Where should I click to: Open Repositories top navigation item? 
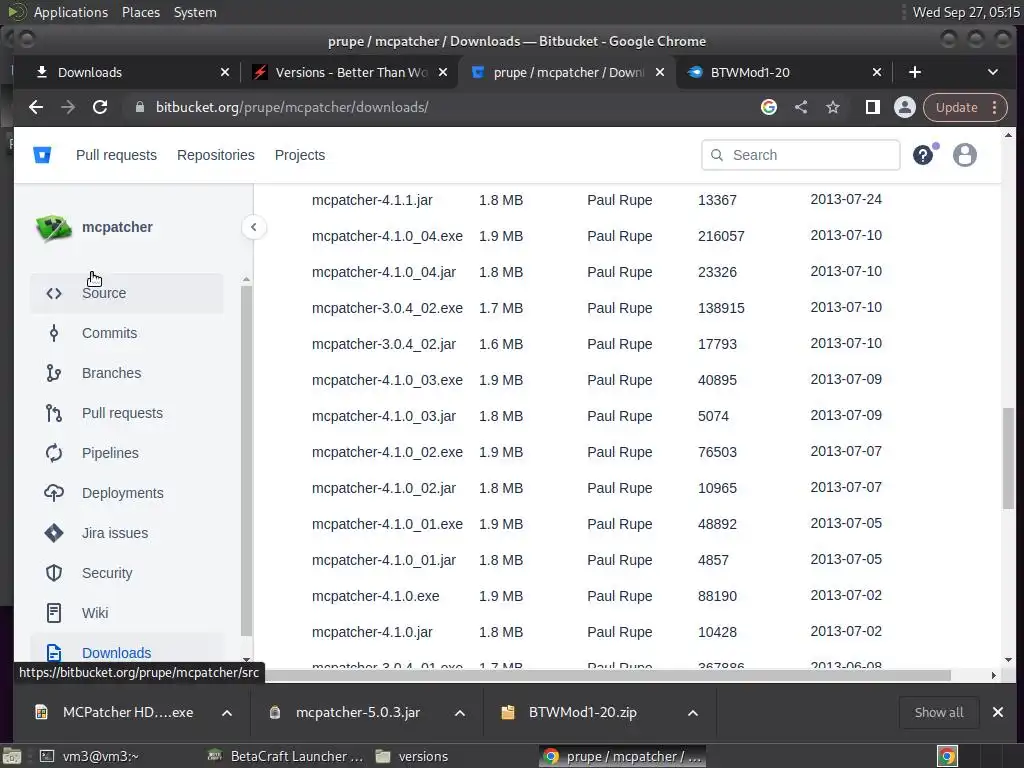coord(216,155)
